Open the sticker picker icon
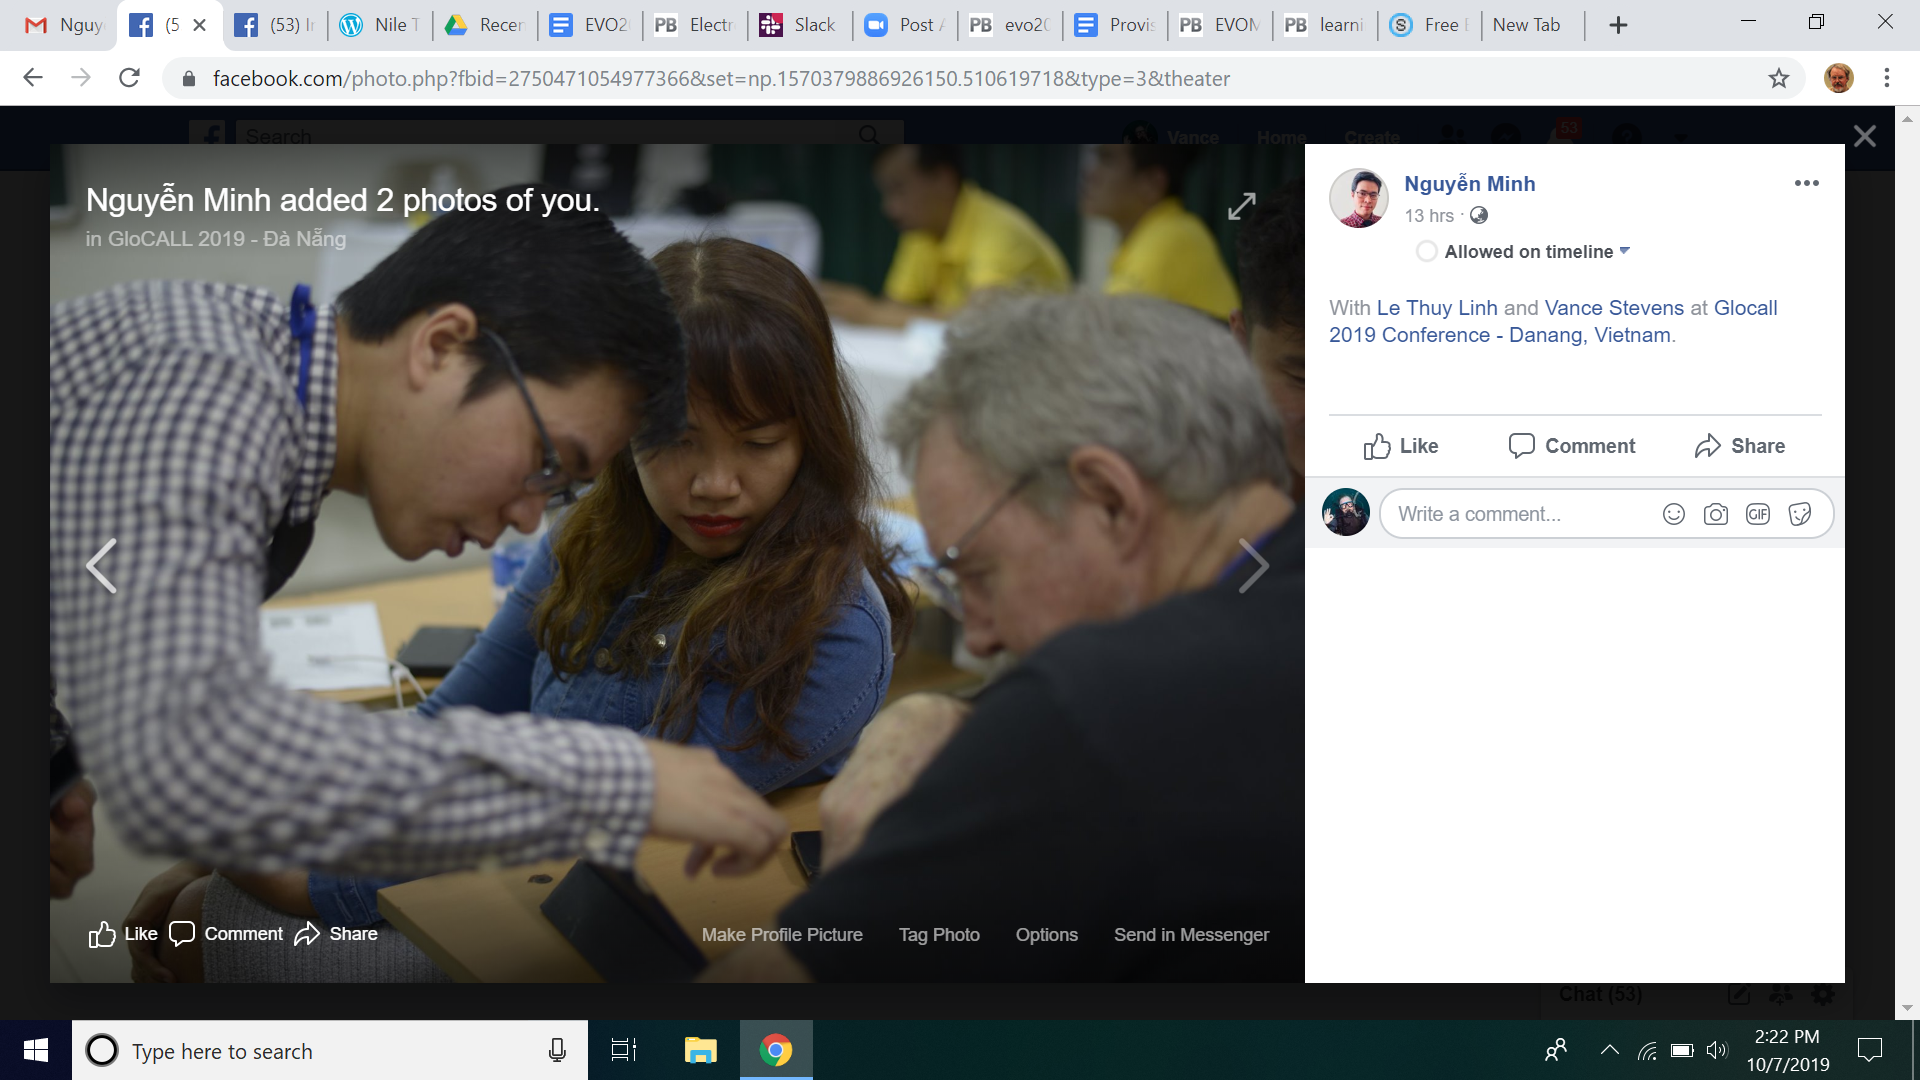Image resolution: width=1920 pixels, height=1080 pixels. [1799, 514]
